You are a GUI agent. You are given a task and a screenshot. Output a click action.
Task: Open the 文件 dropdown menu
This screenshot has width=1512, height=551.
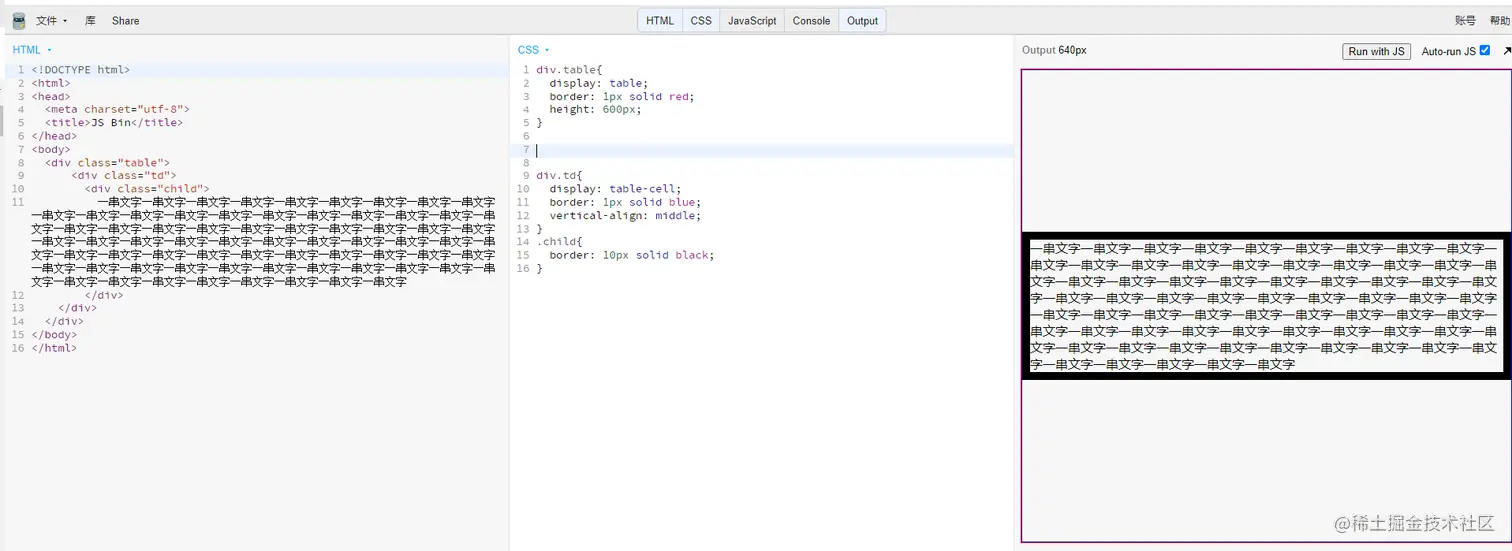51,20
